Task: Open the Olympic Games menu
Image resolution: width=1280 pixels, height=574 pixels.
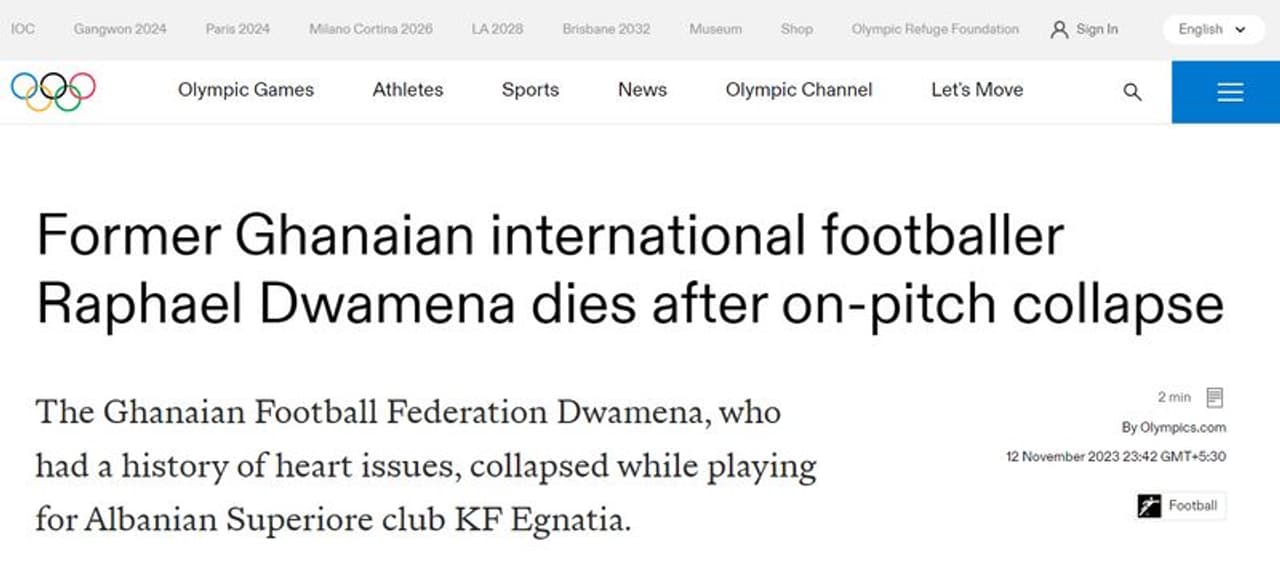Action: [246, 90]
